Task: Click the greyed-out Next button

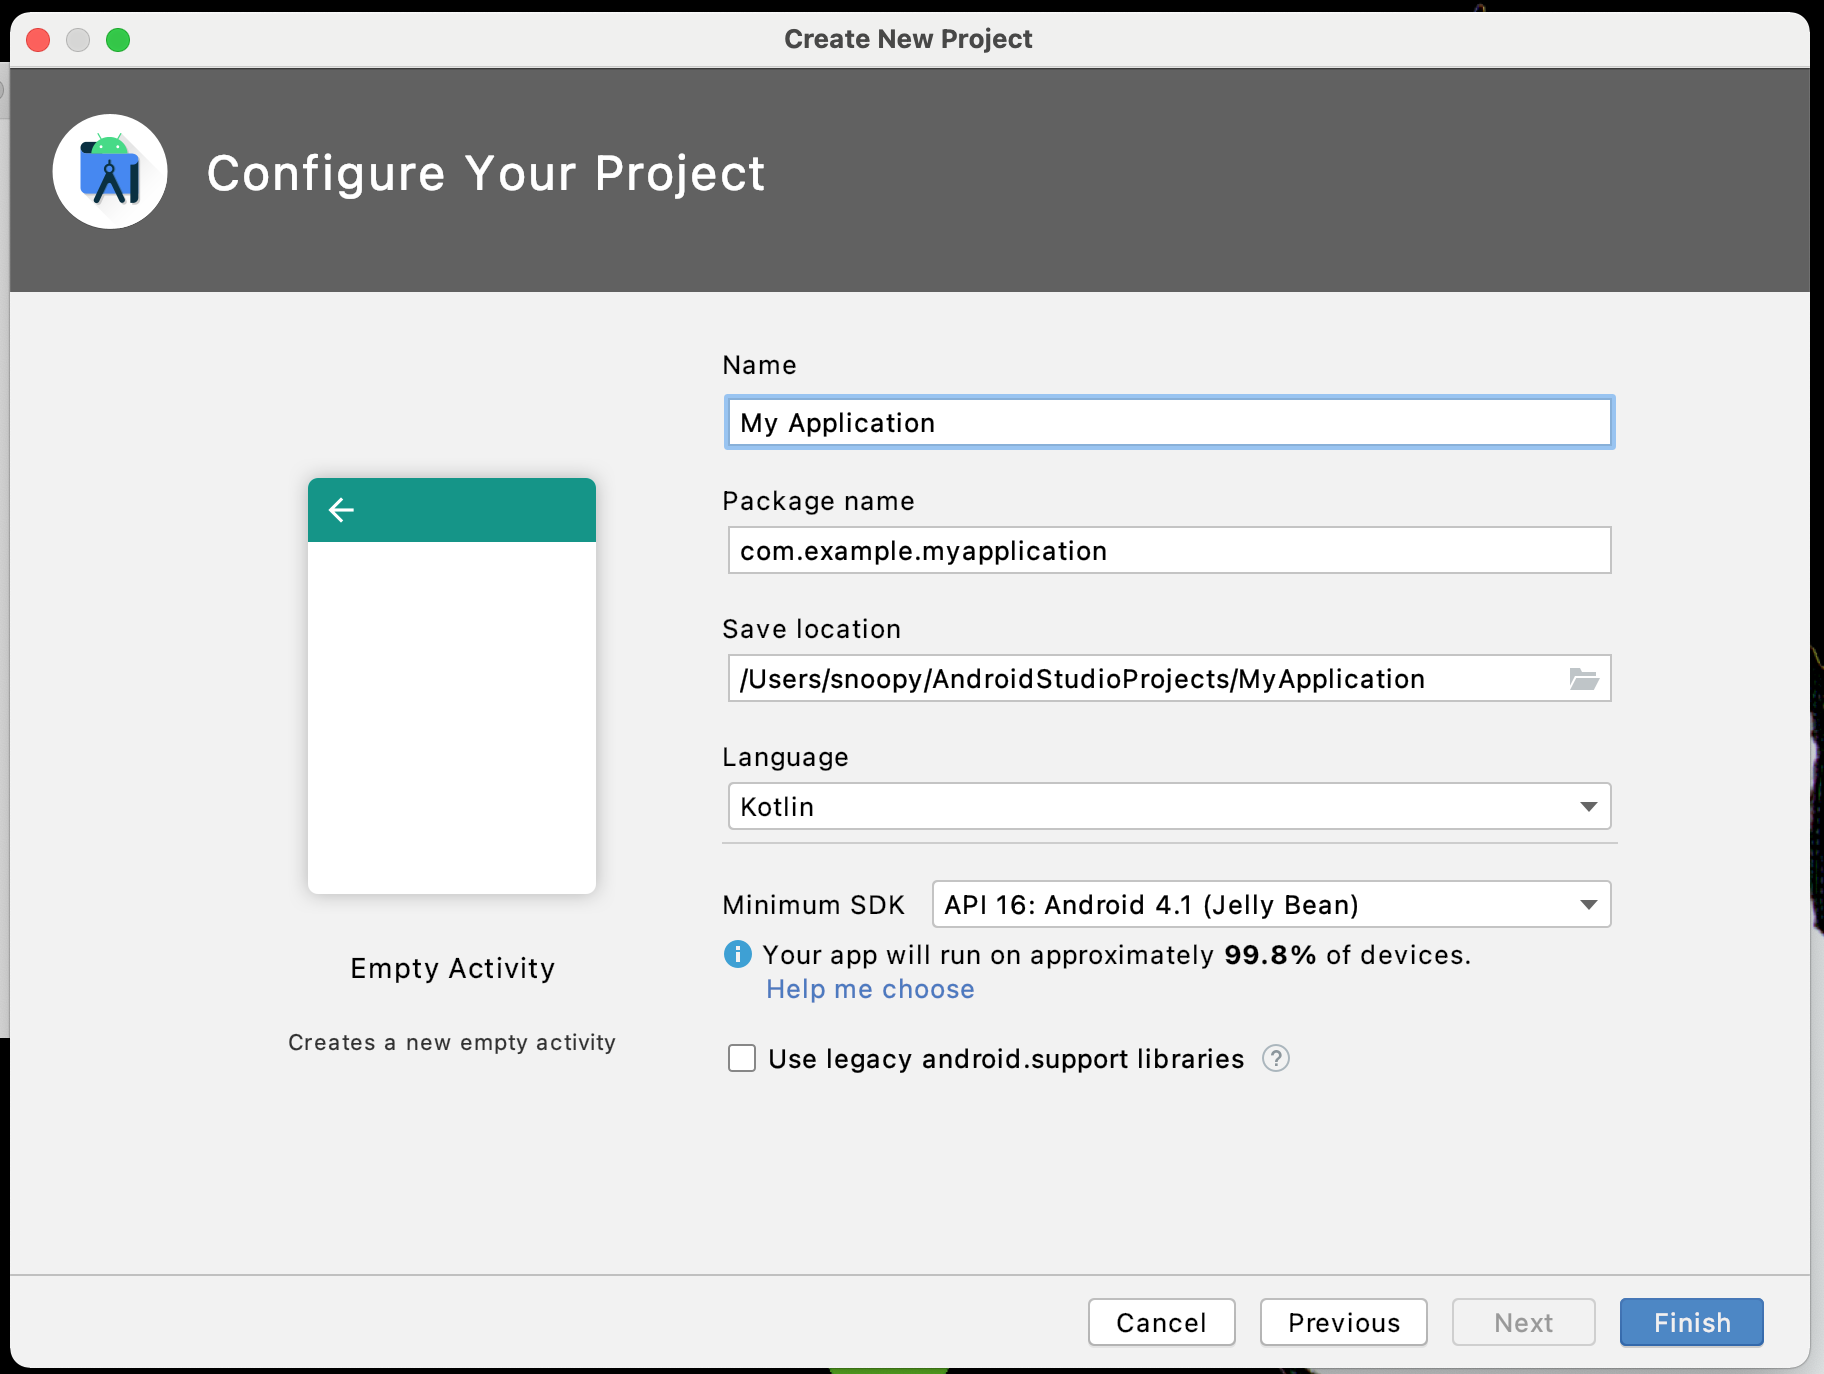Action: (x=1522, y=1322)
